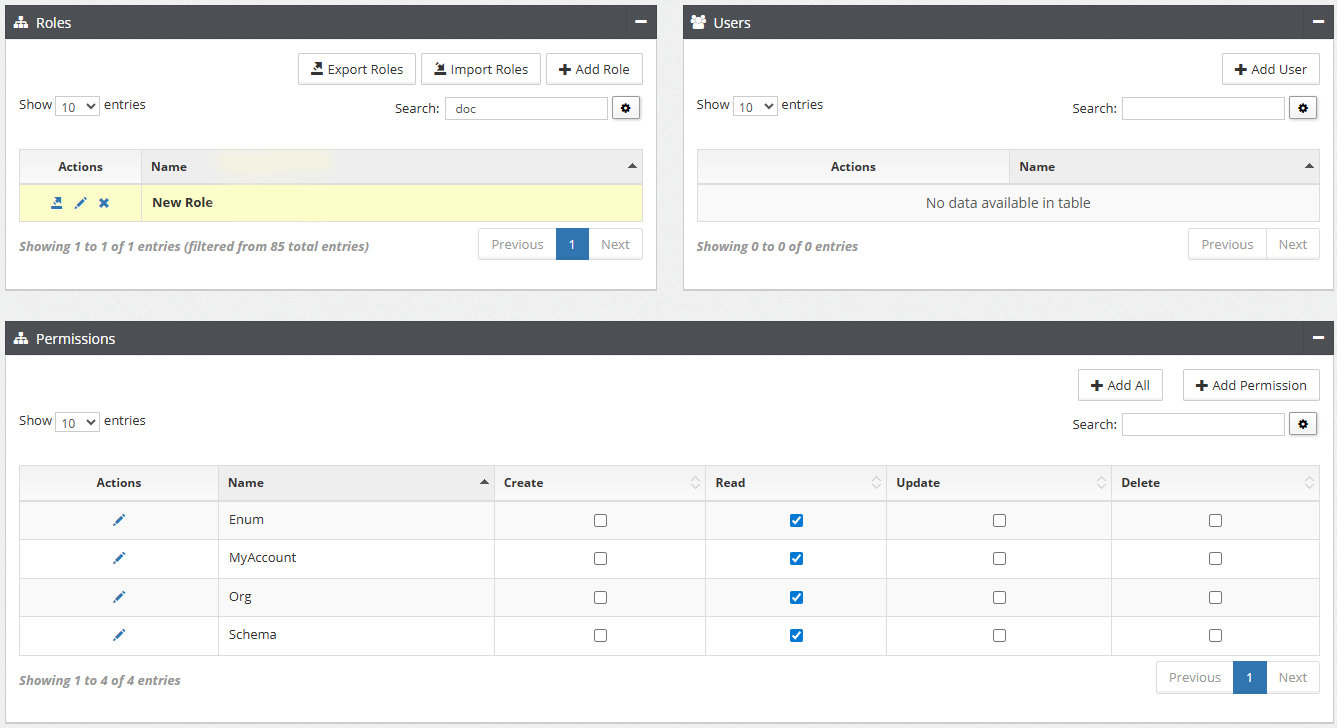Edit the Enum permission with pencil icon
Image resolution: width=1337 pixels, height=728 pixels.
[x=119, y=520]
